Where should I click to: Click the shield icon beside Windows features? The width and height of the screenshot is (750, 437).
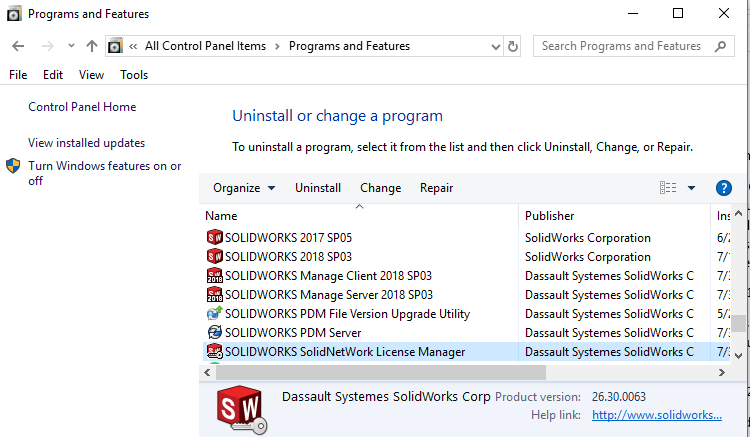click(x=13, y=166)
